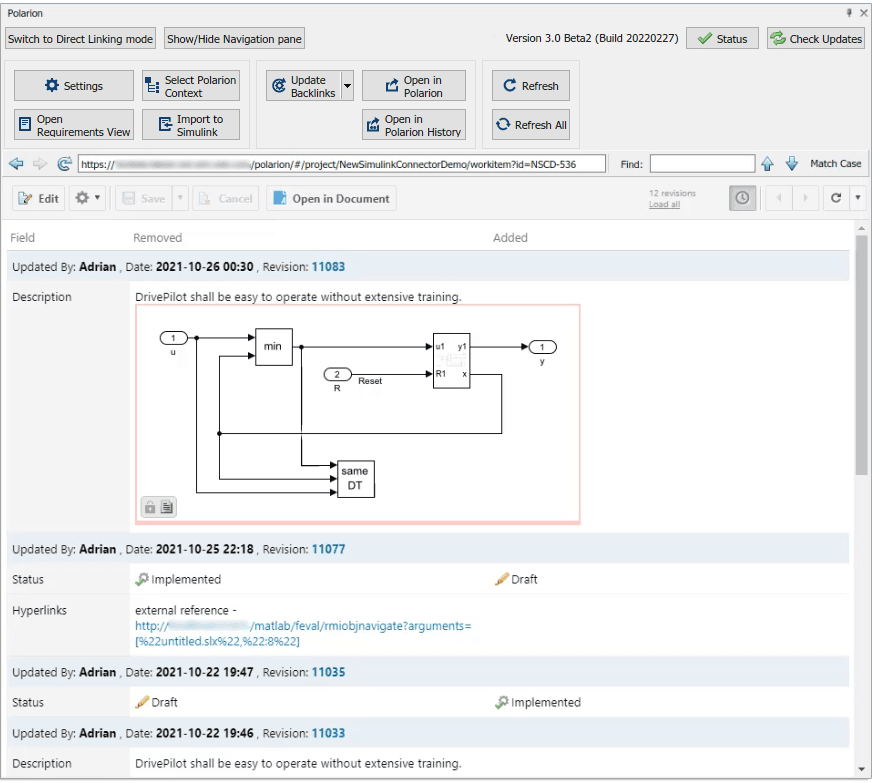The width and height of the screenshot is (880, 783).
Task: Click Import to Simulink button
Action: (190, 125)
